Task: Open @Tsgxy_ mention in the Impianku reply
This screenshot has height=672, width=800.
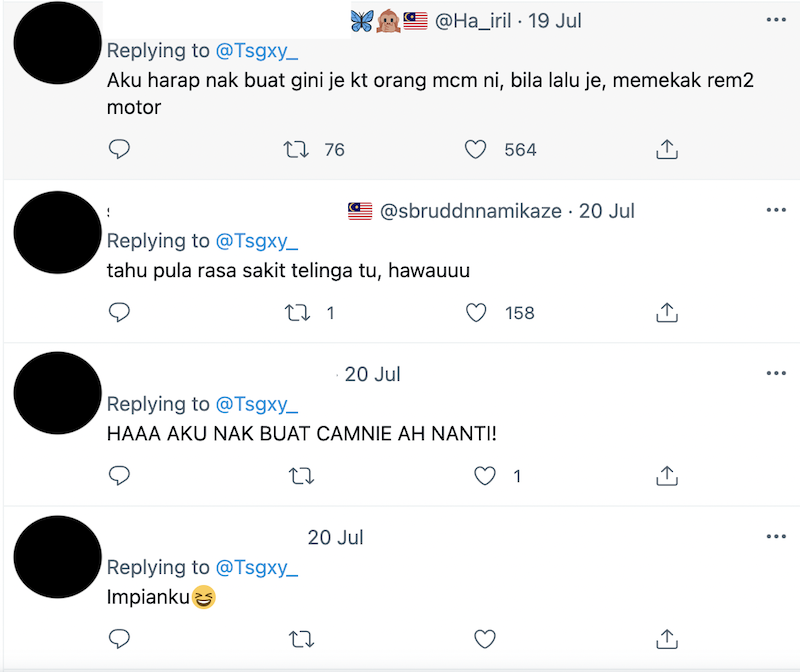Action: tap(256, 568)
